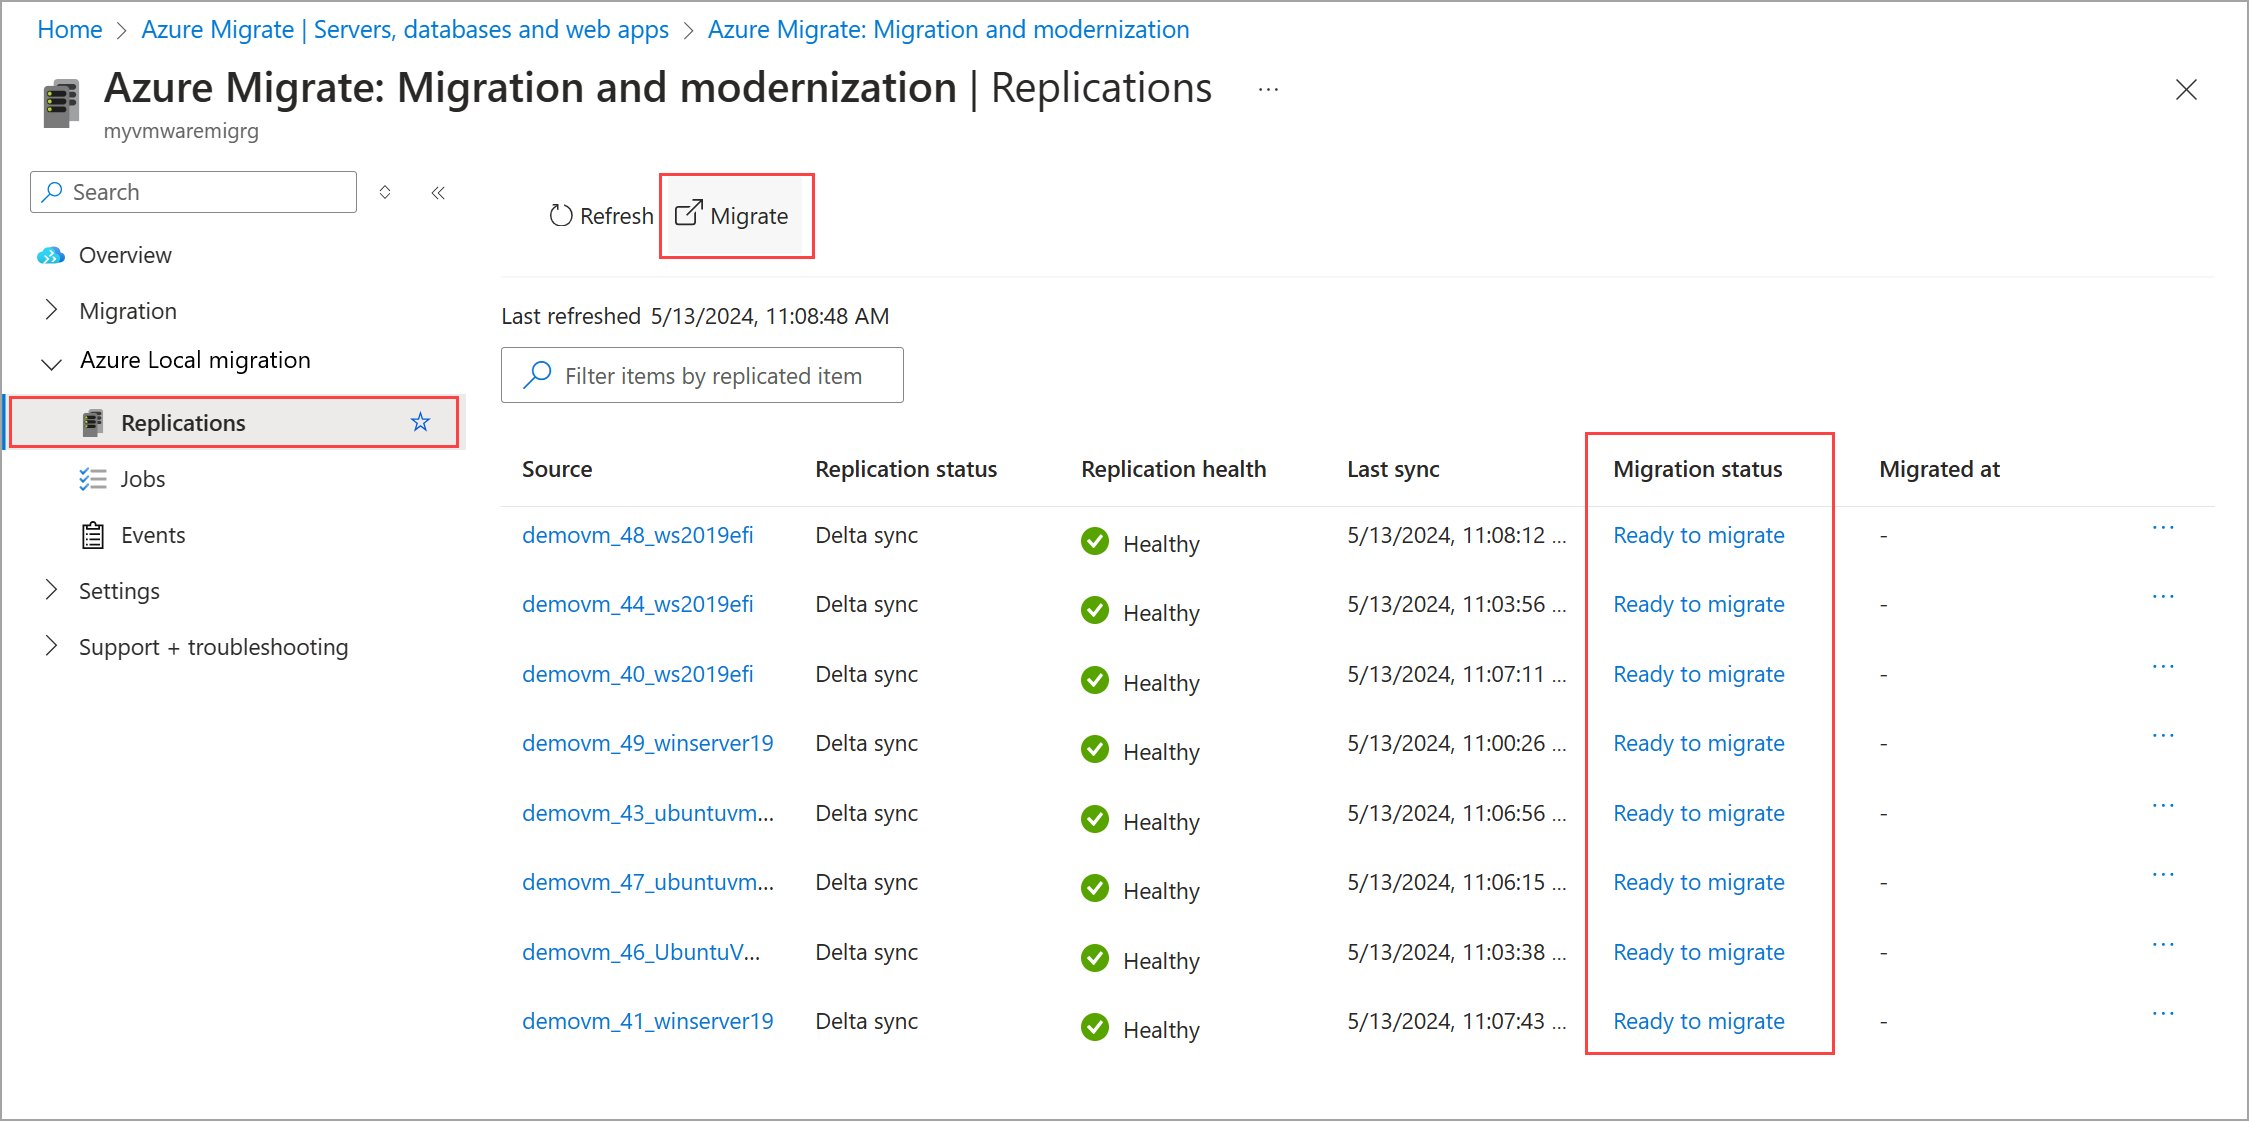The image size is (2249, 1121).
Task: Open Overview from the sidebar
Action: coord(124,255)
